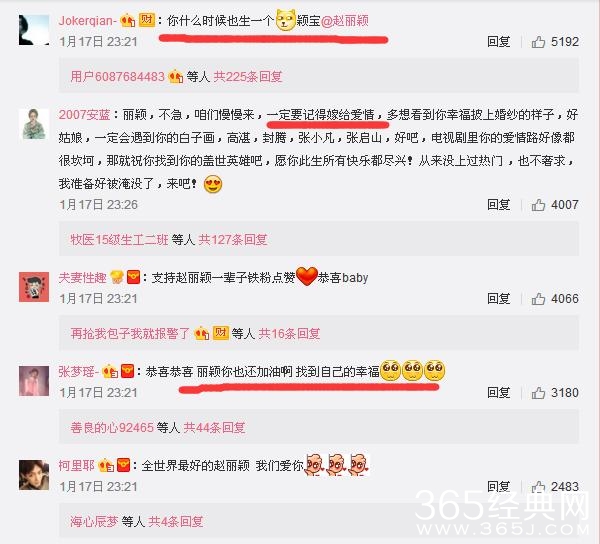Reply to Jokerqian's comment via 回复
This screenshot has height=544, width=600.
(x=498, y=42)
